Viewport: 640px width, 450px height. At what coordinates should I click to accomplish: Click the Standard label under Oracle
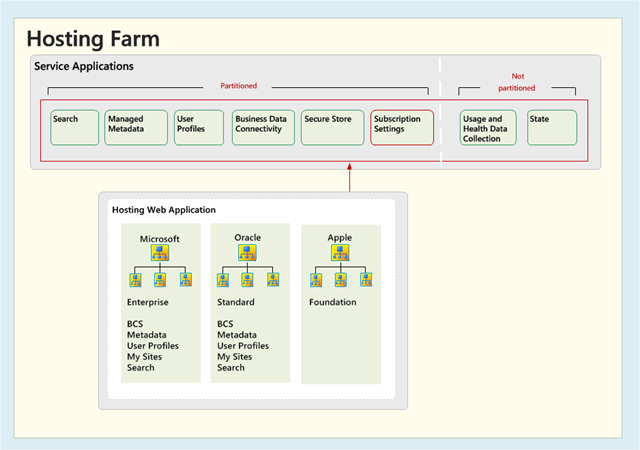tap(236, 302)
